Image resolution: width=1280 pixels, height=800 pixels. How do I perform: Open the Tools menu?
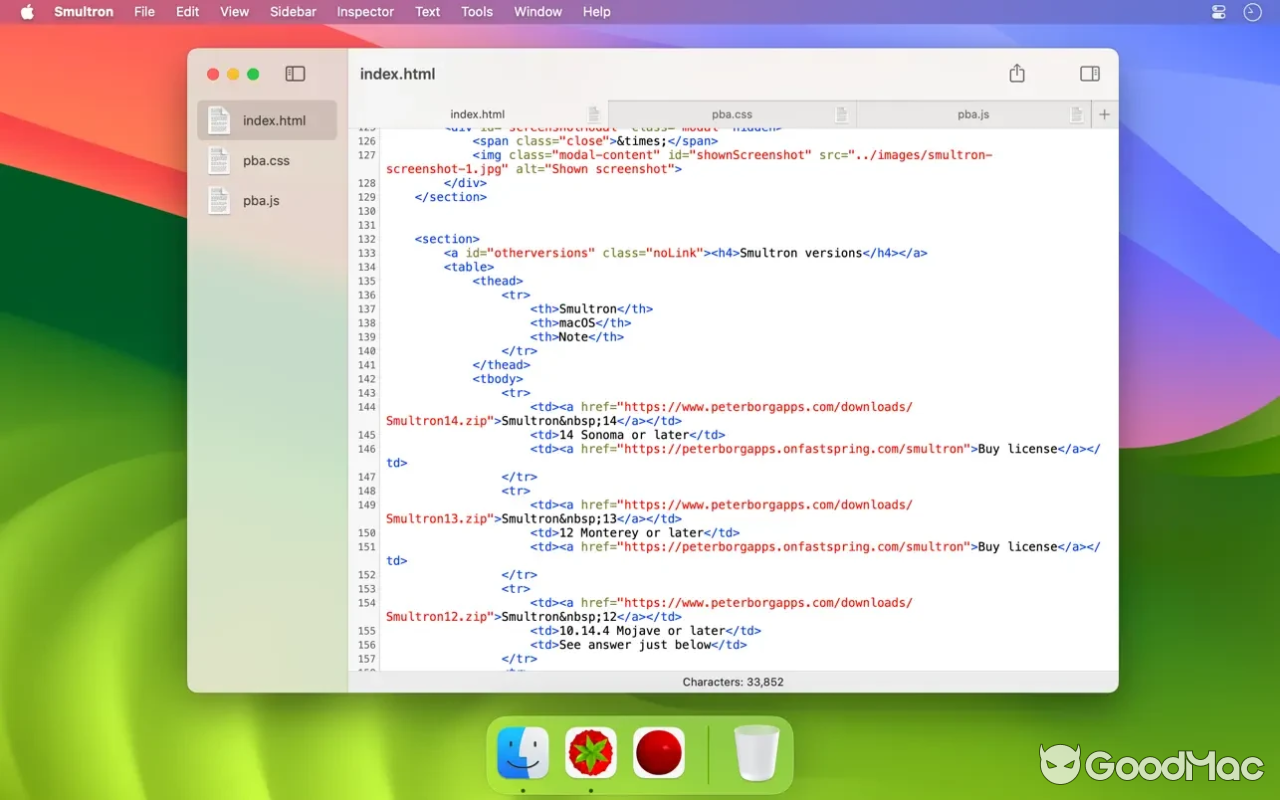pyautogui.click(x=476, y=12)
